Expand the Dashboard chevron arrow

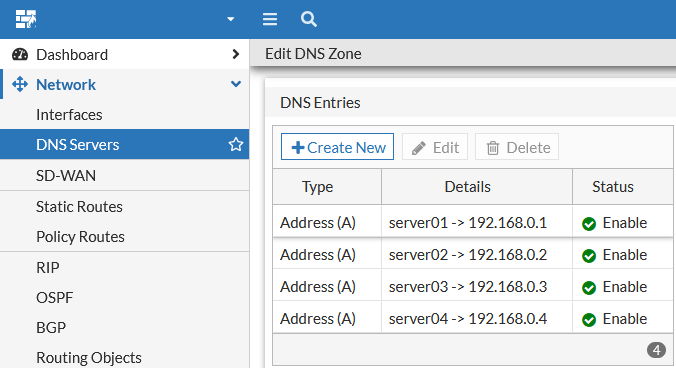[235, 54]
